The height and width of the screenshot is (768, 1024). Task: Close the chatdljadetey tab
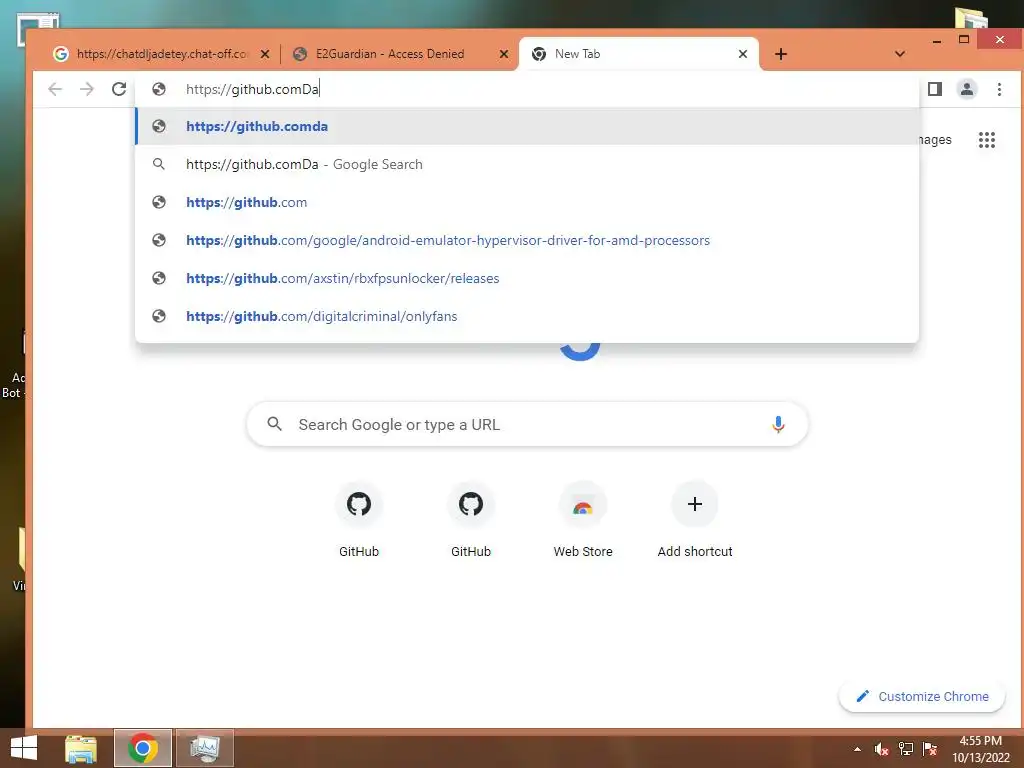(264, 54)
